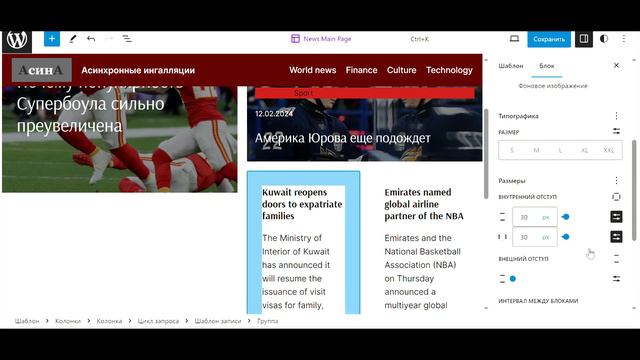Select font size S

click(512, 150)
